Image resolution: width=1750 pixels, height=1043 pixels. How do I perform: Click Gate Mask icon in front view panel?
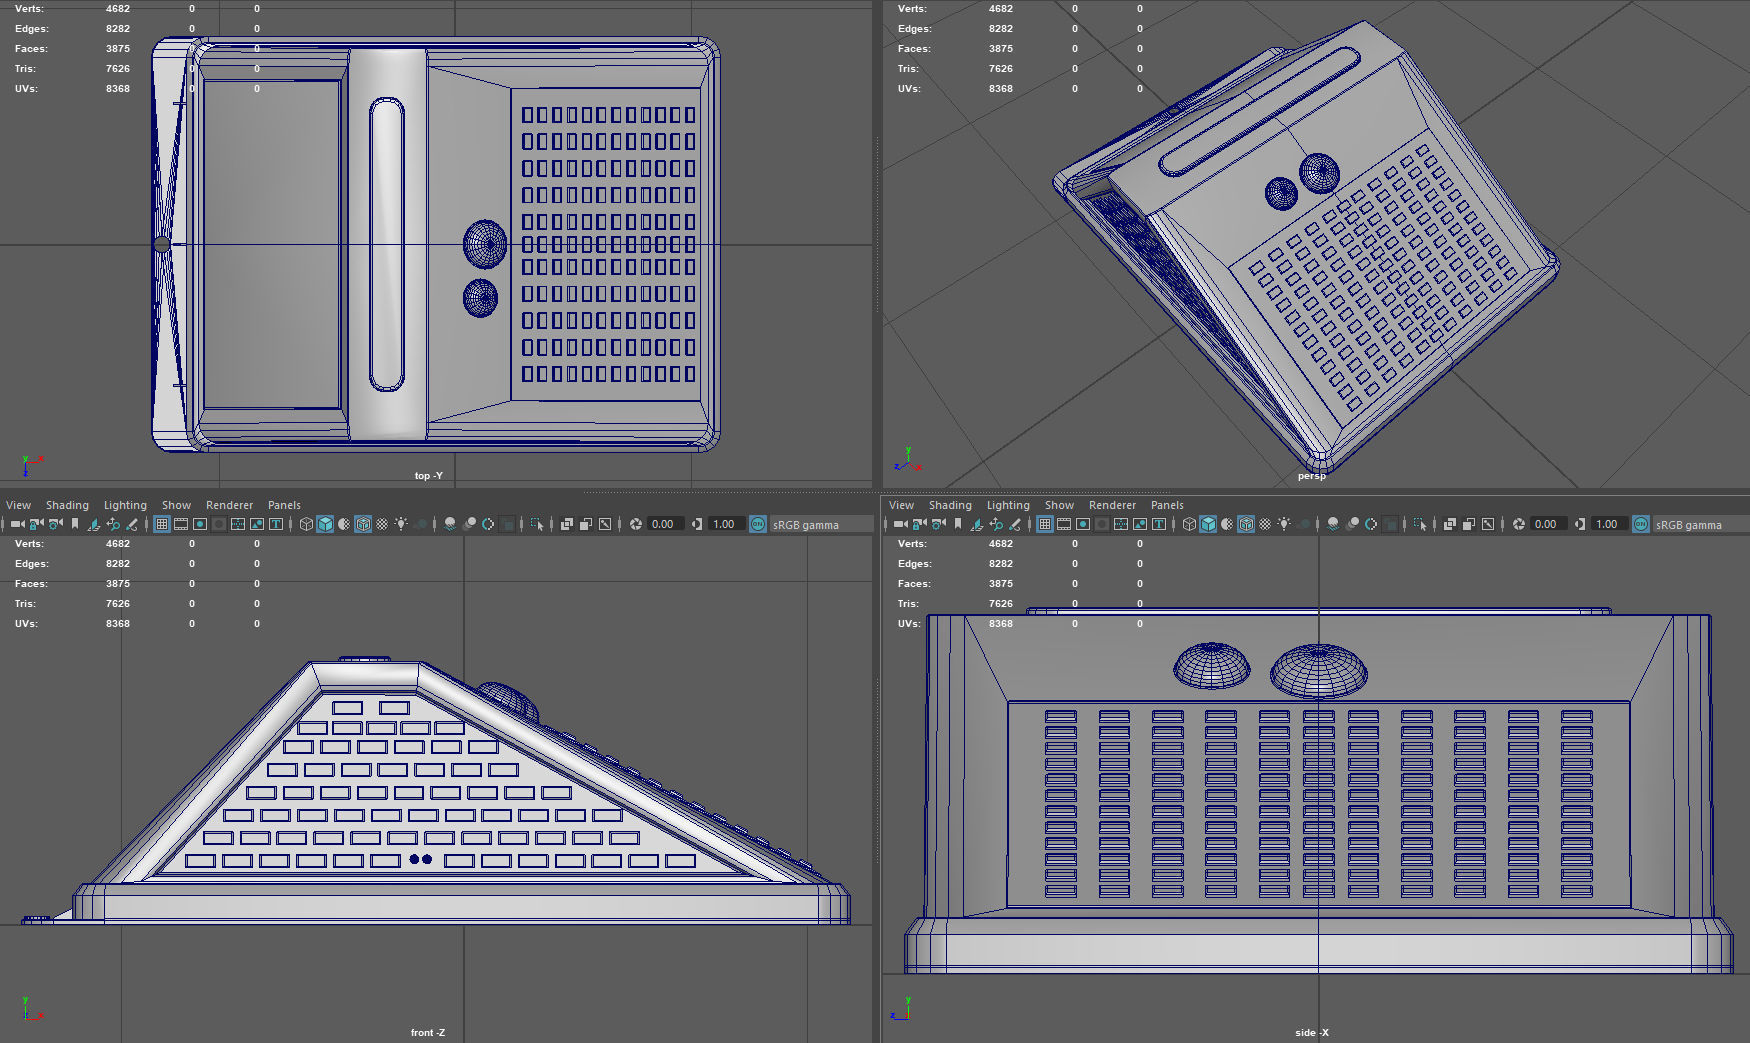tap(219, 524)
